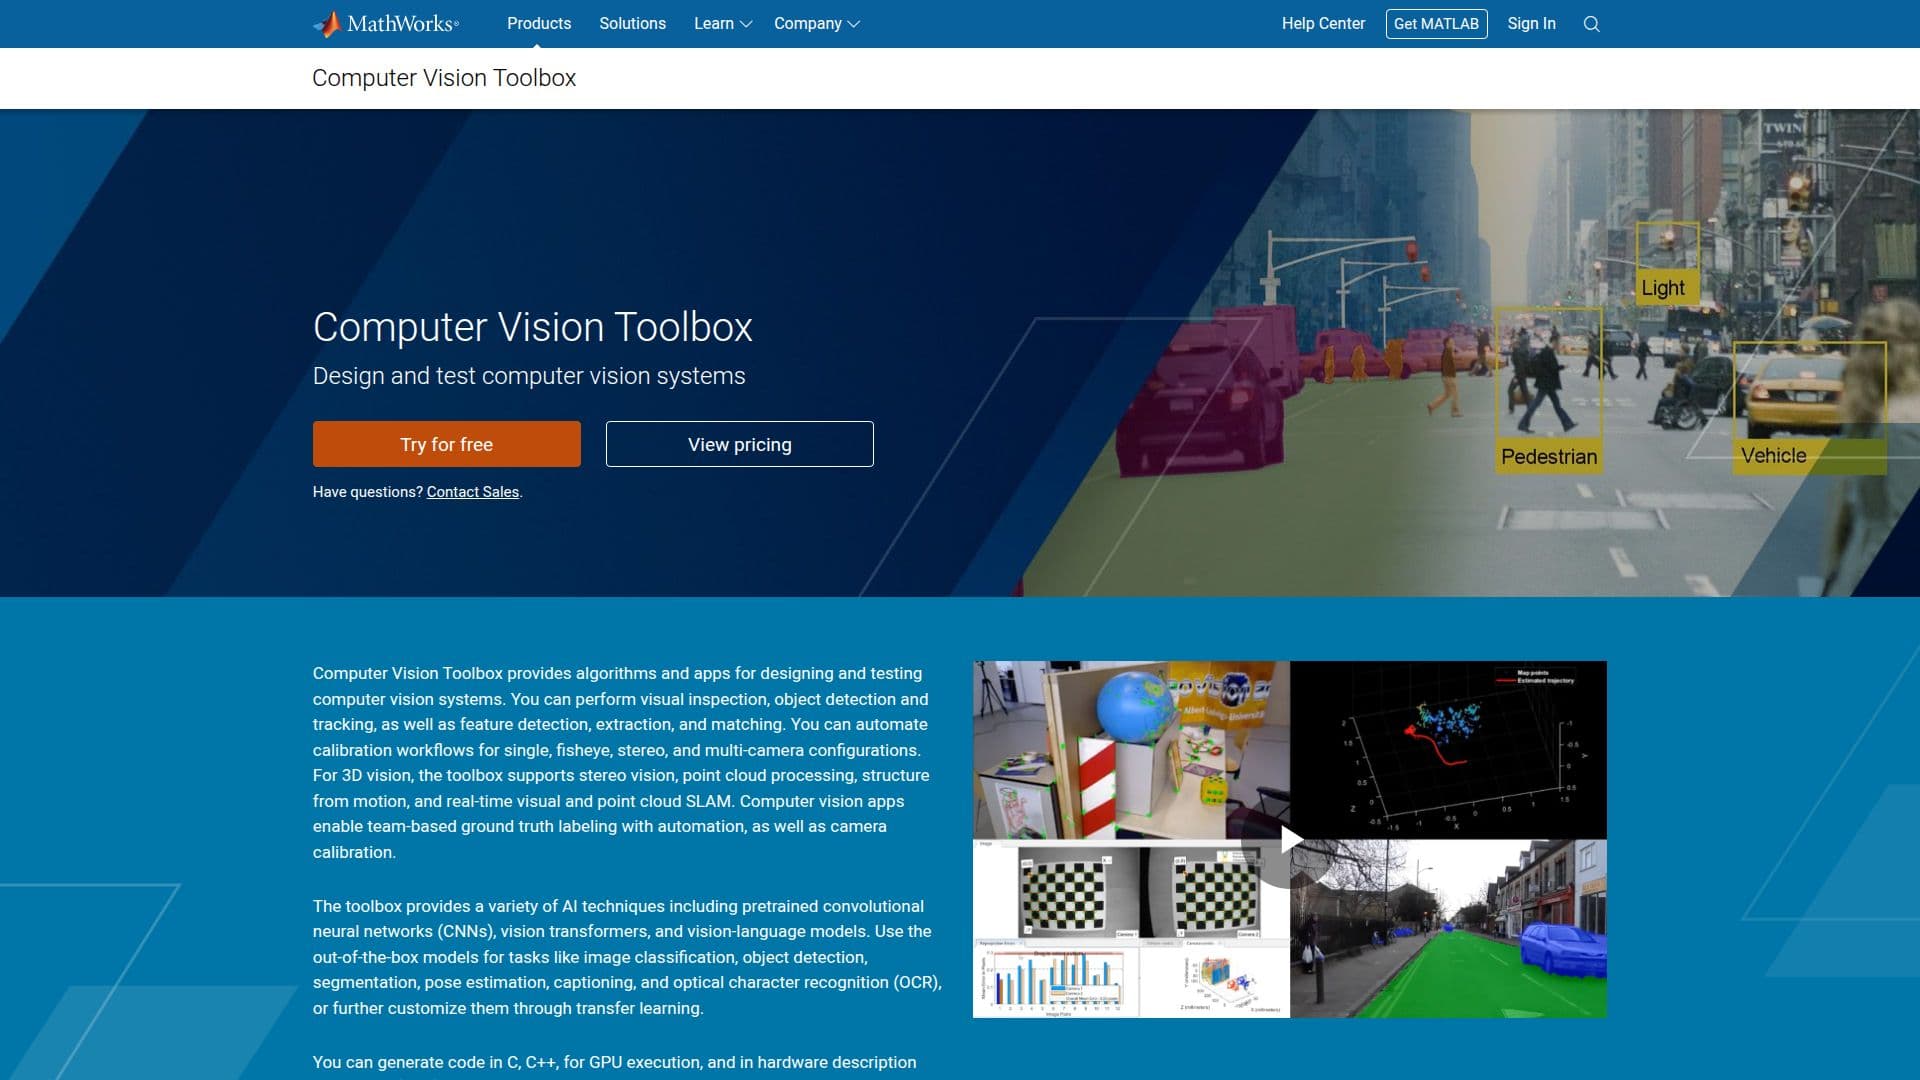Click the View pricing button
The width and height of the screenshot is (1920, 1080).
click(740, 444)
